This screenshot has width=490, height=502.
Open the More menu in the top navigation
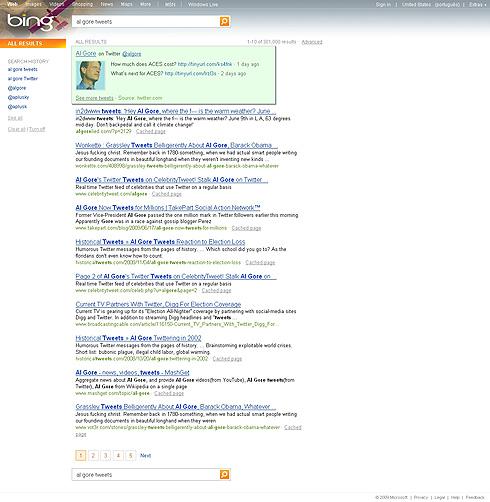click(145, 4)
